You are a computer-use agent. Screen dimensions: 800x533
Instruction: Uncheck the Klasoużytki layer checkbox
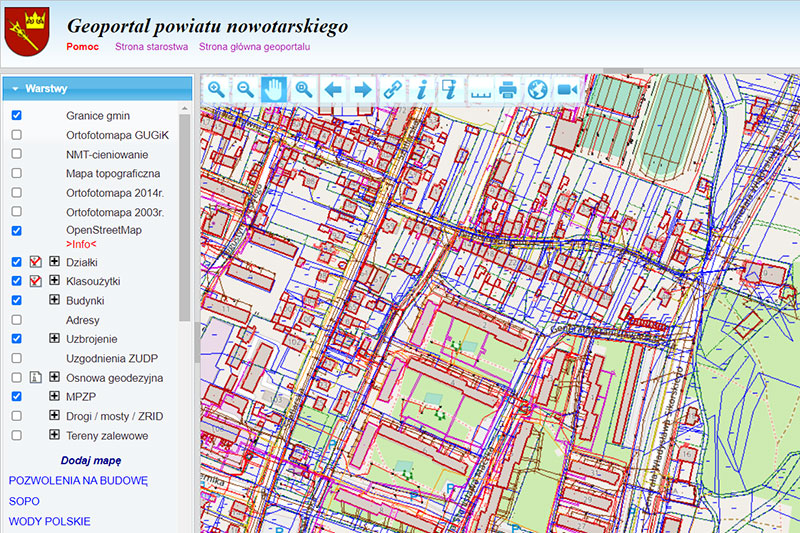click(16, 281)
